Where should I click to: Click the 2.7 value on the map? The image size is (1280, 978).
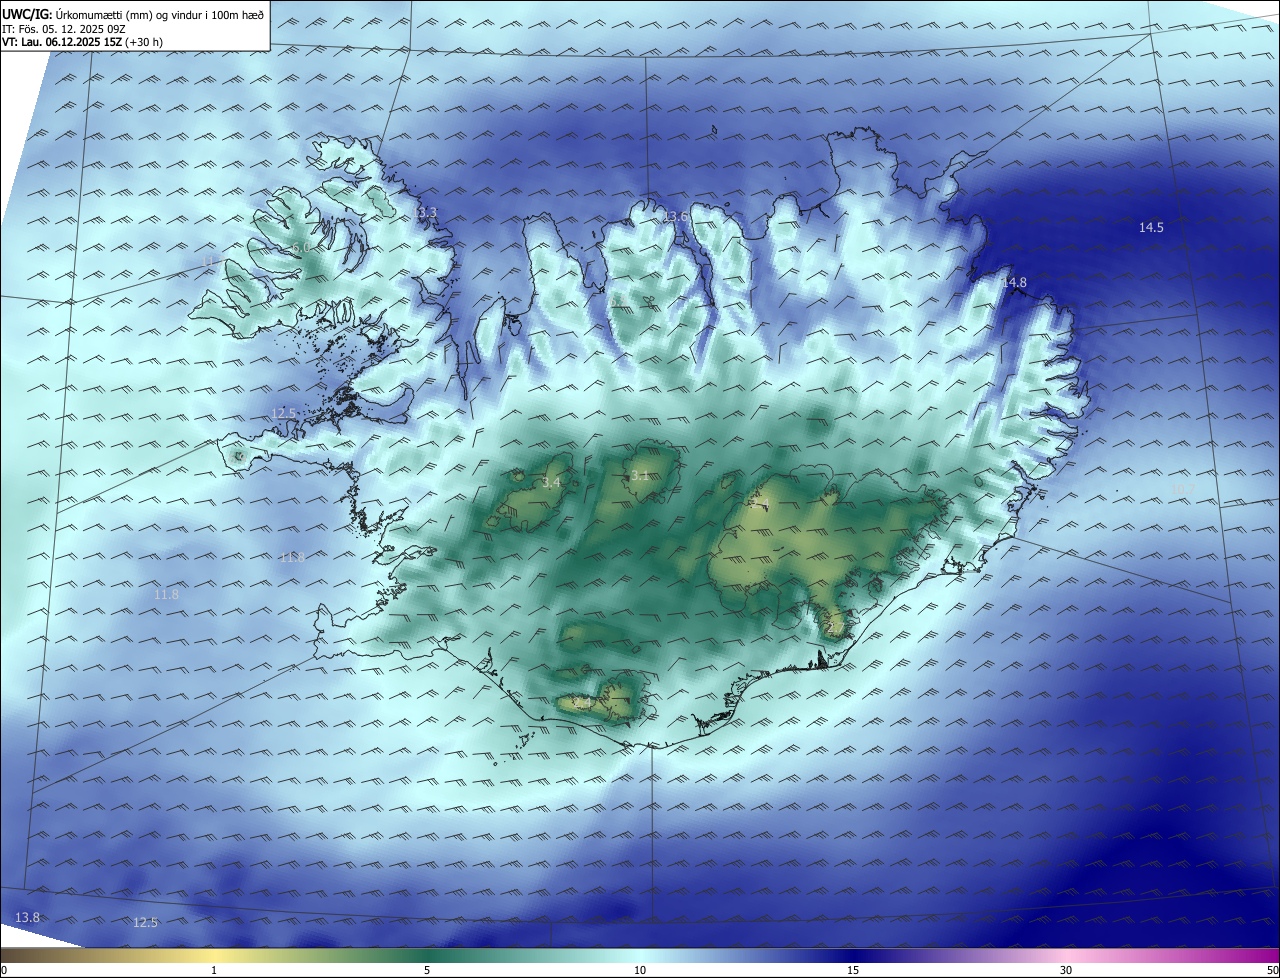(836, 628)
